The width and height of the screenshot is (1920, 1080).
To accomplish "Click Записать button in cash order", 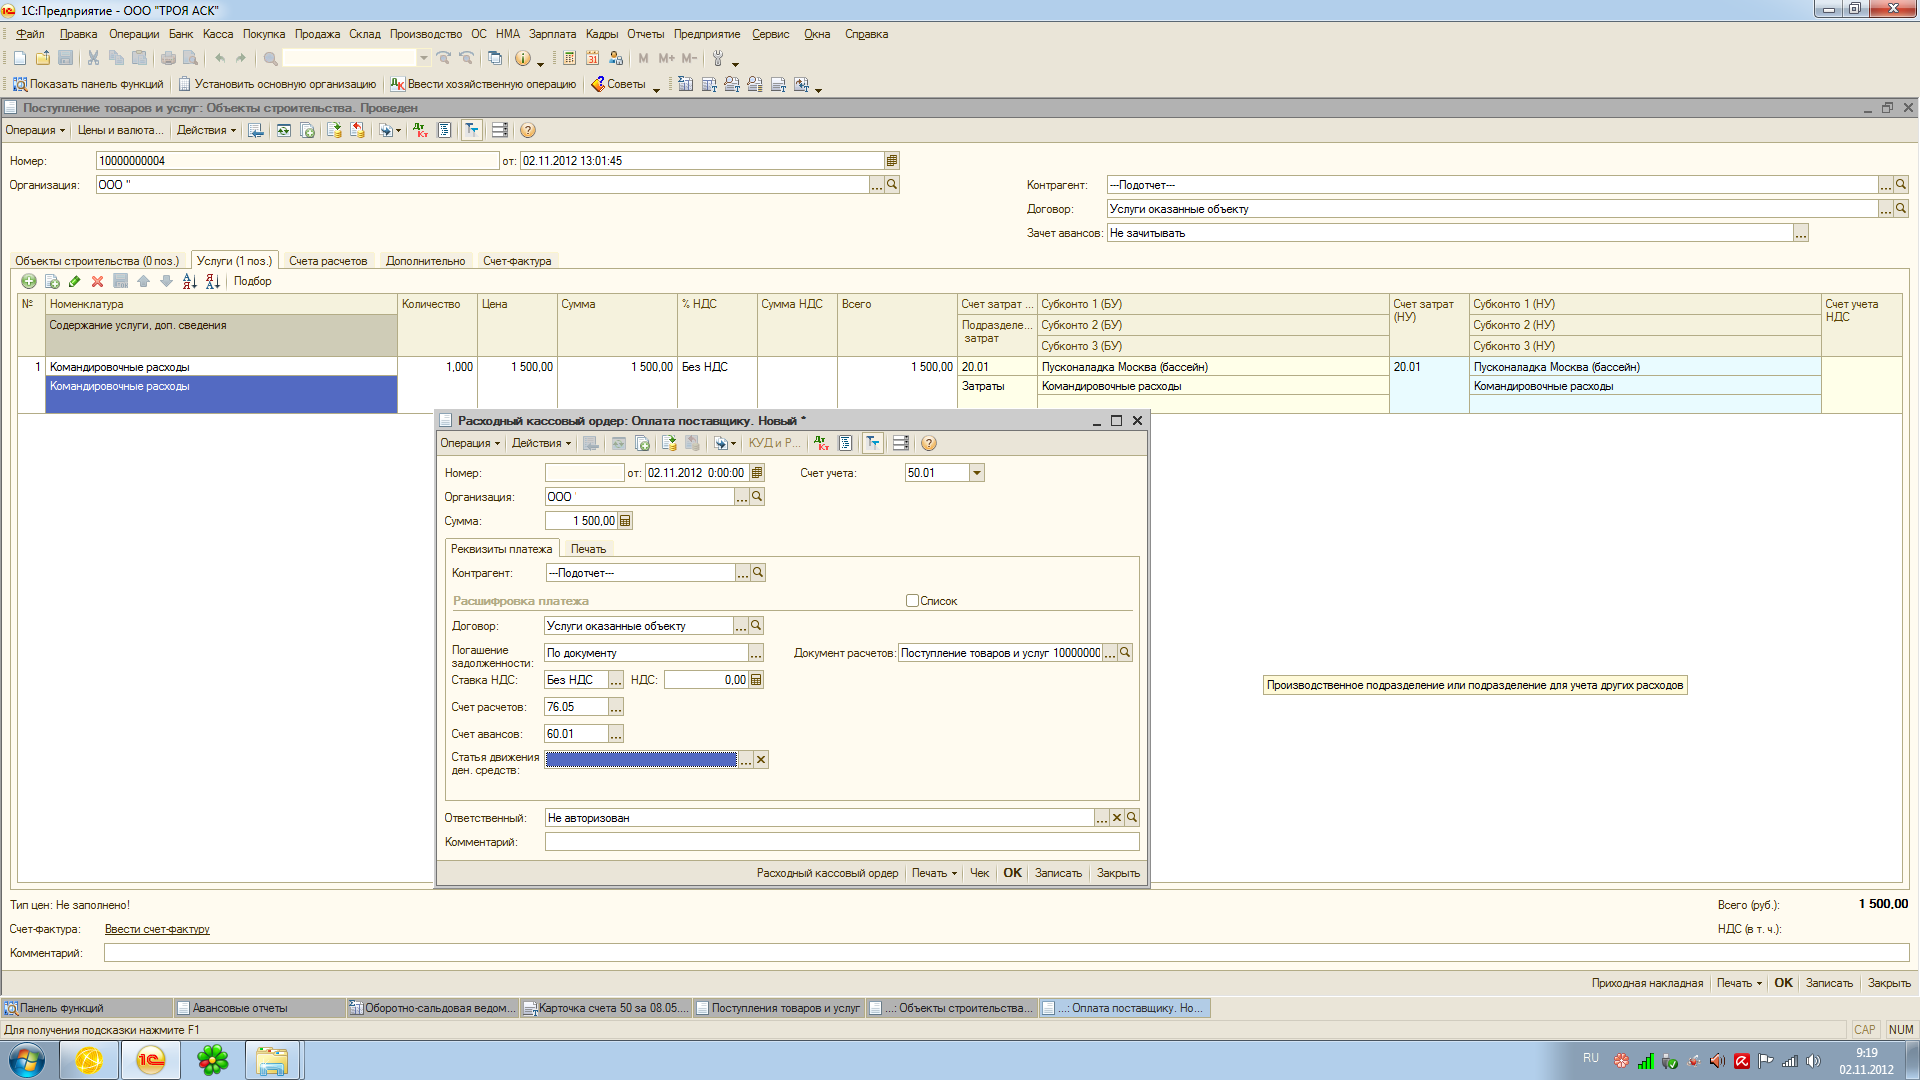I will (1058, 873).
